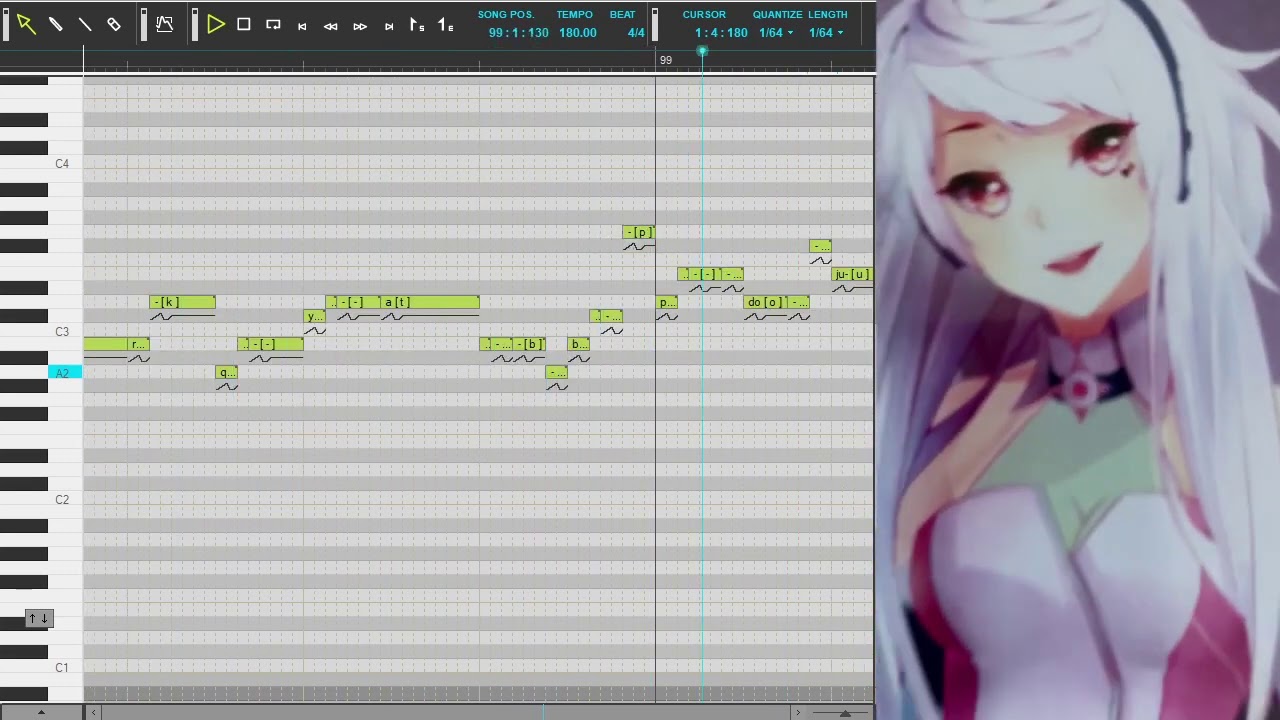The image size is (1280, 720).
Task: Click the horizontal scrollbar track
Action: pyautogui.click(x=445, y=713)
